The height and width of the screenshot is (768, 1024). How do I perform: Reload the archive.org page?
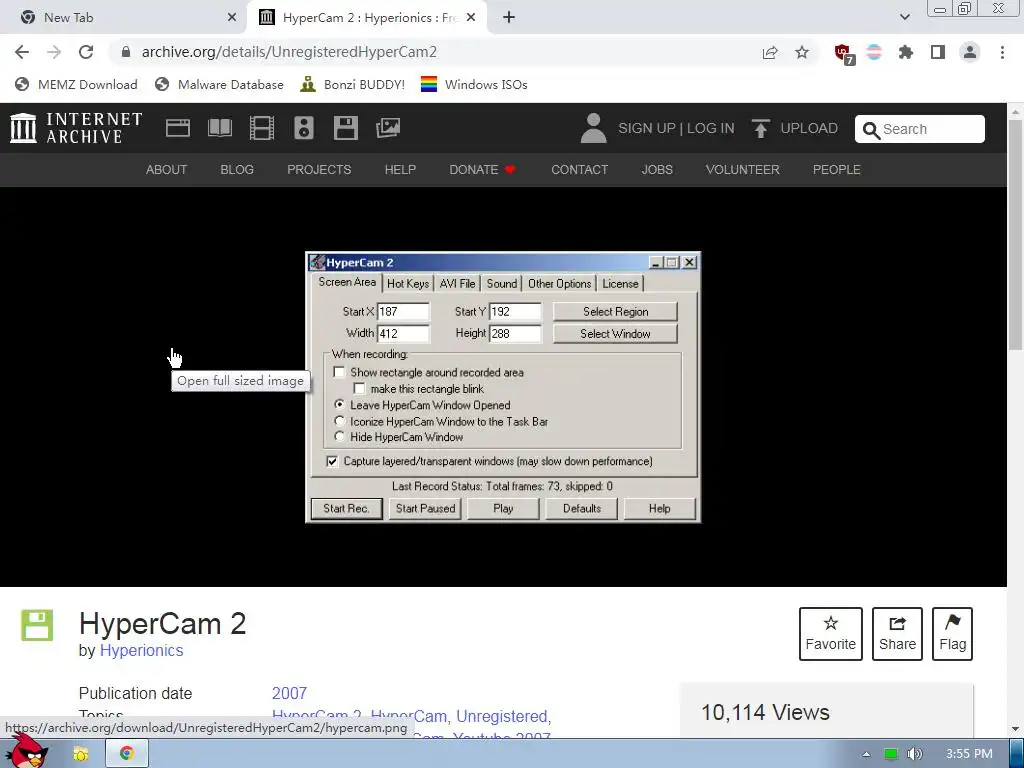(86, 52)
